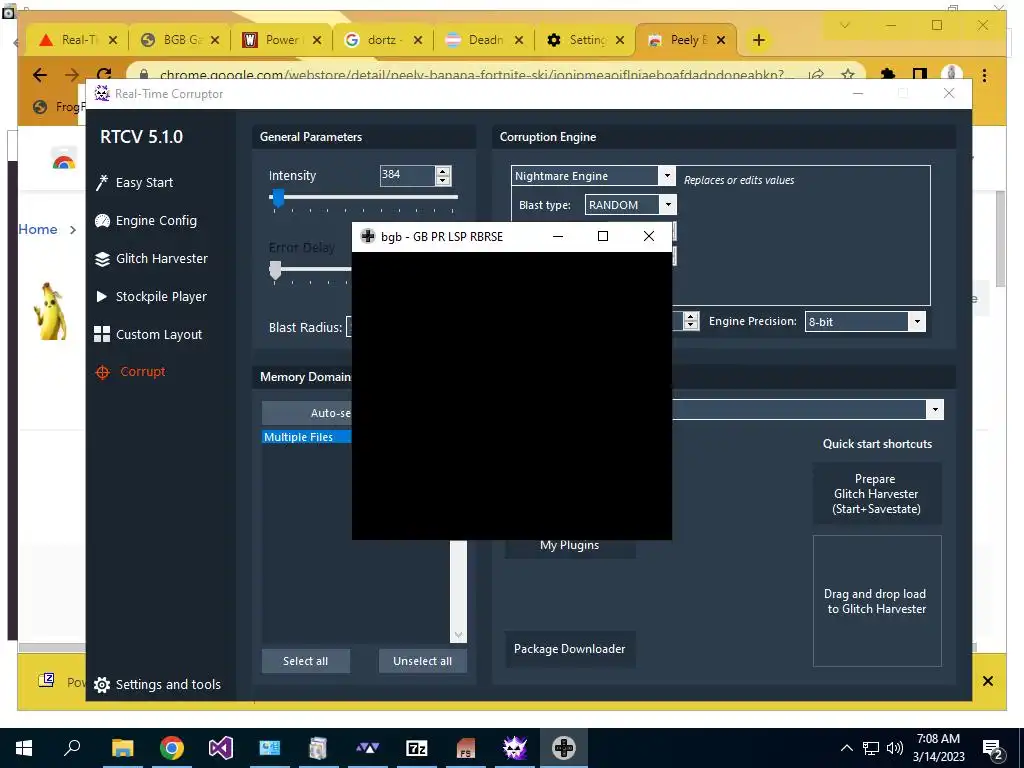
Task: Click the Custom Layout grid icon
Action: point(102,334)
